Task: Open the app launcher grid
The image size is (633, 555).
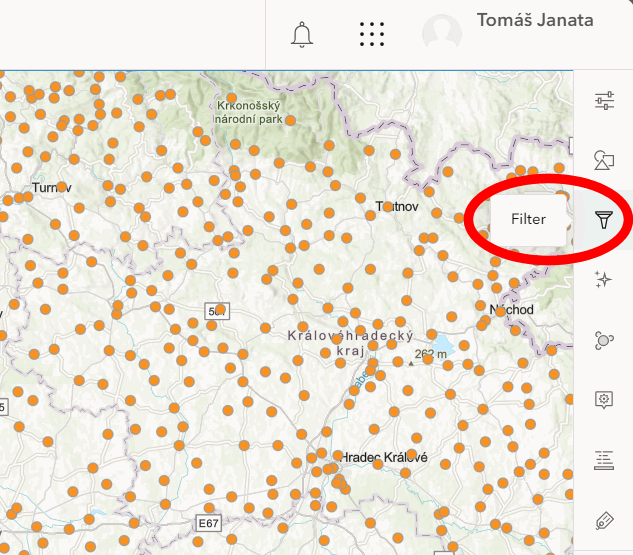Action: 372,34
